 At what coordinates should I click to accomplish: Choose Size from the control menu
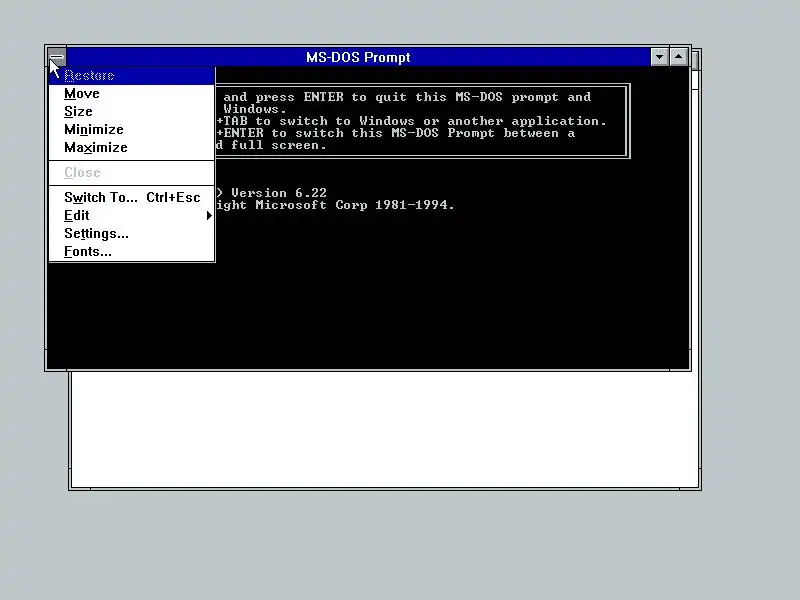132,112
